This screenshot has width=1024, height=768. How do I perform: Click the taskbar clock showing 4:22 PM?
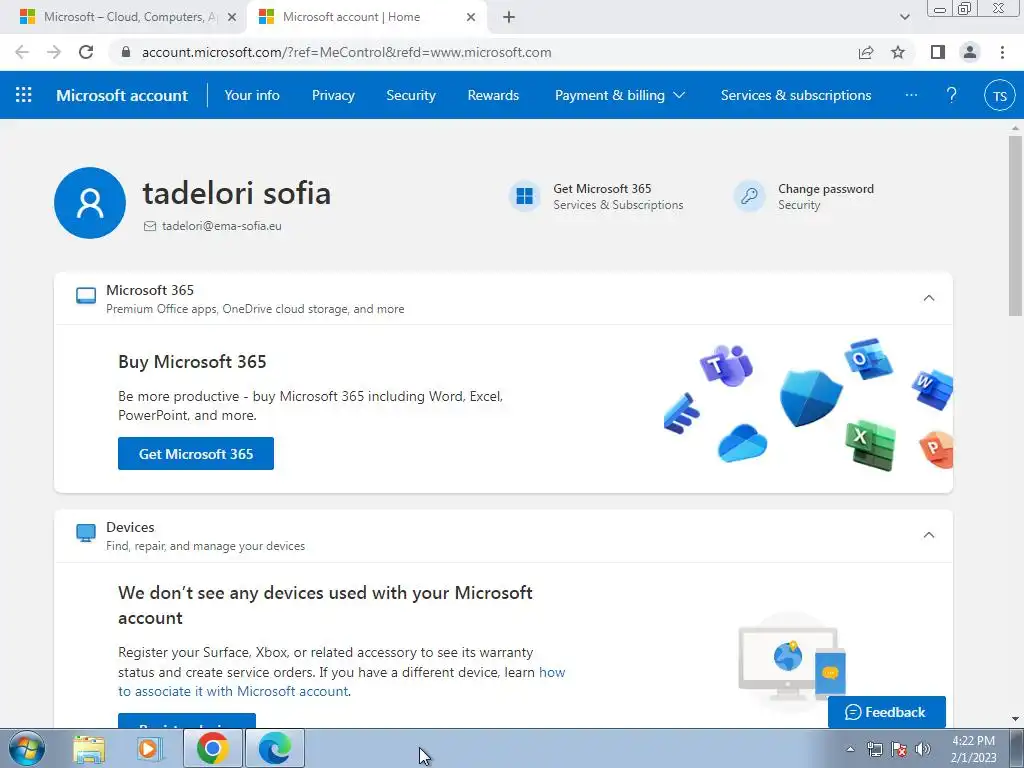[973, 749]
